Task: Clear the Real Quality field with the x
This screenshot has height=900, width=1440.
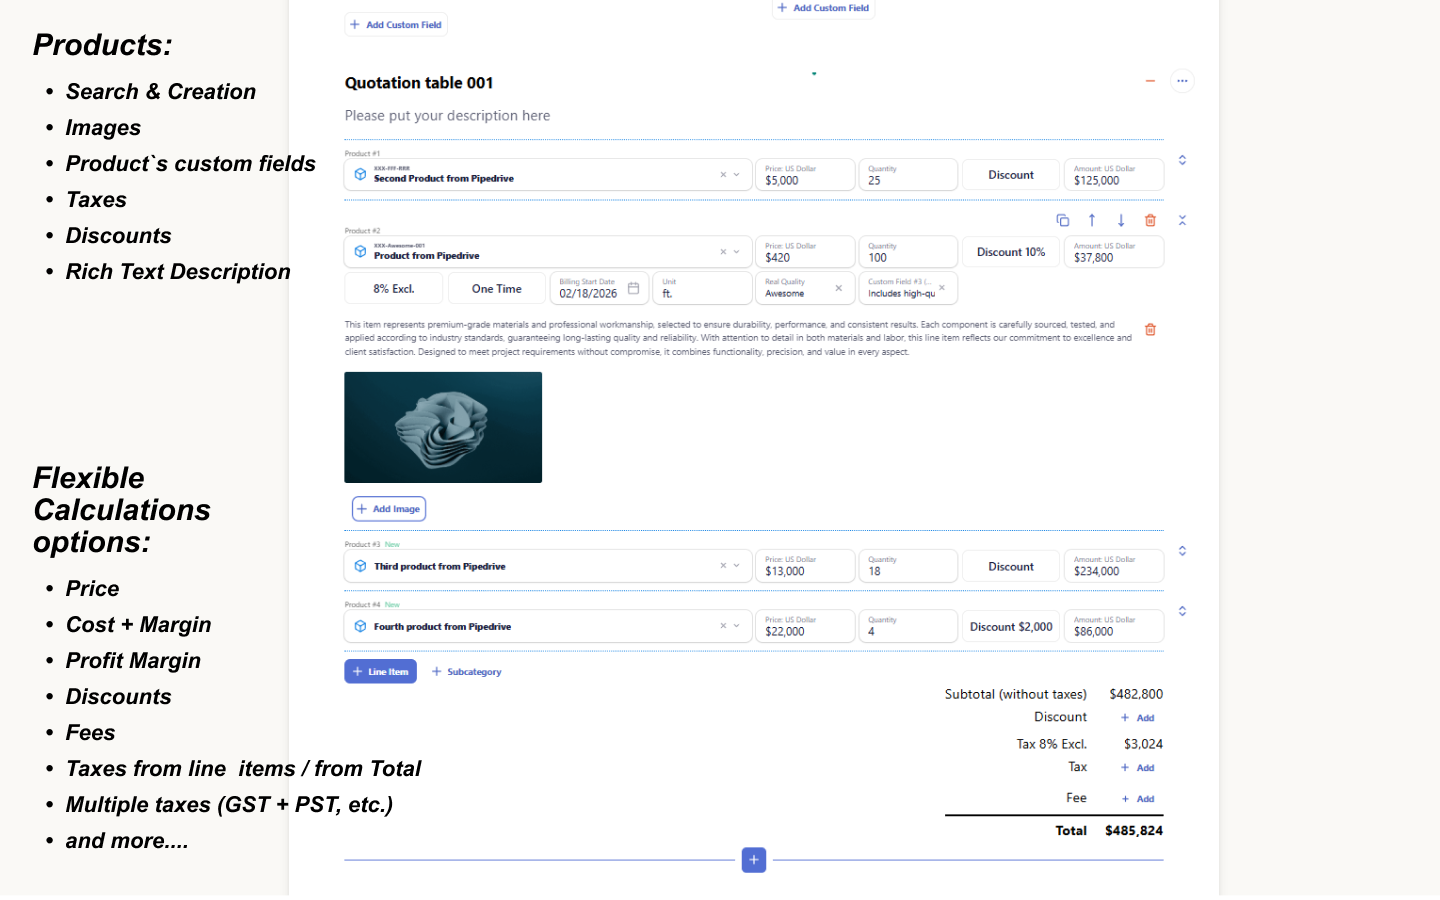Action: click(840, 288)
